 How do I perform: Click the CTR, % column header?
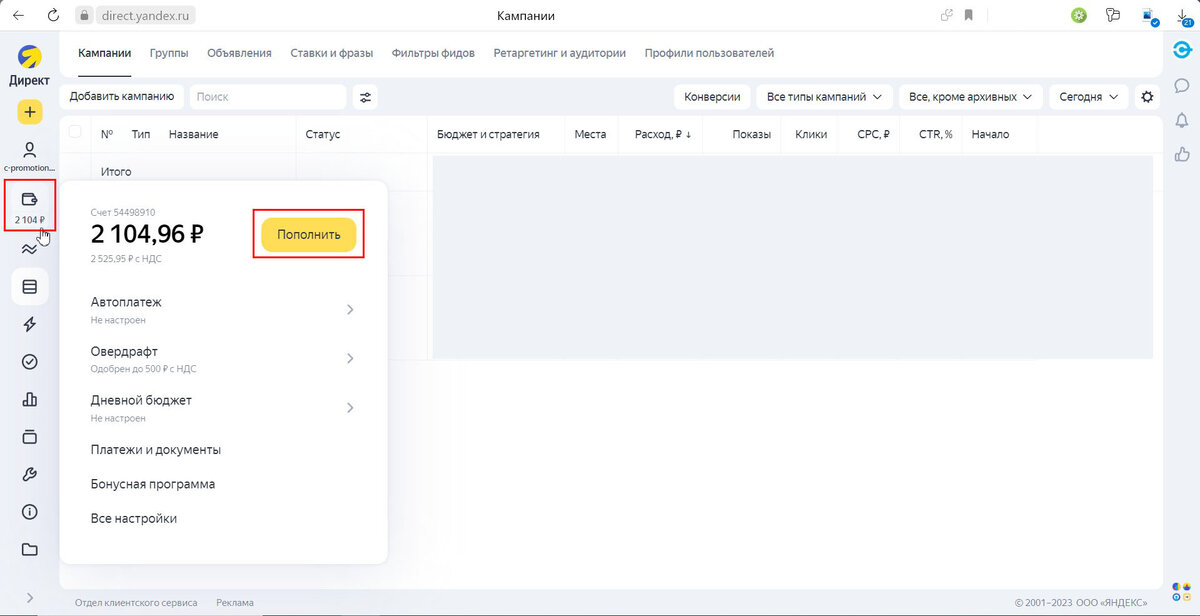(x=935, y=134)
